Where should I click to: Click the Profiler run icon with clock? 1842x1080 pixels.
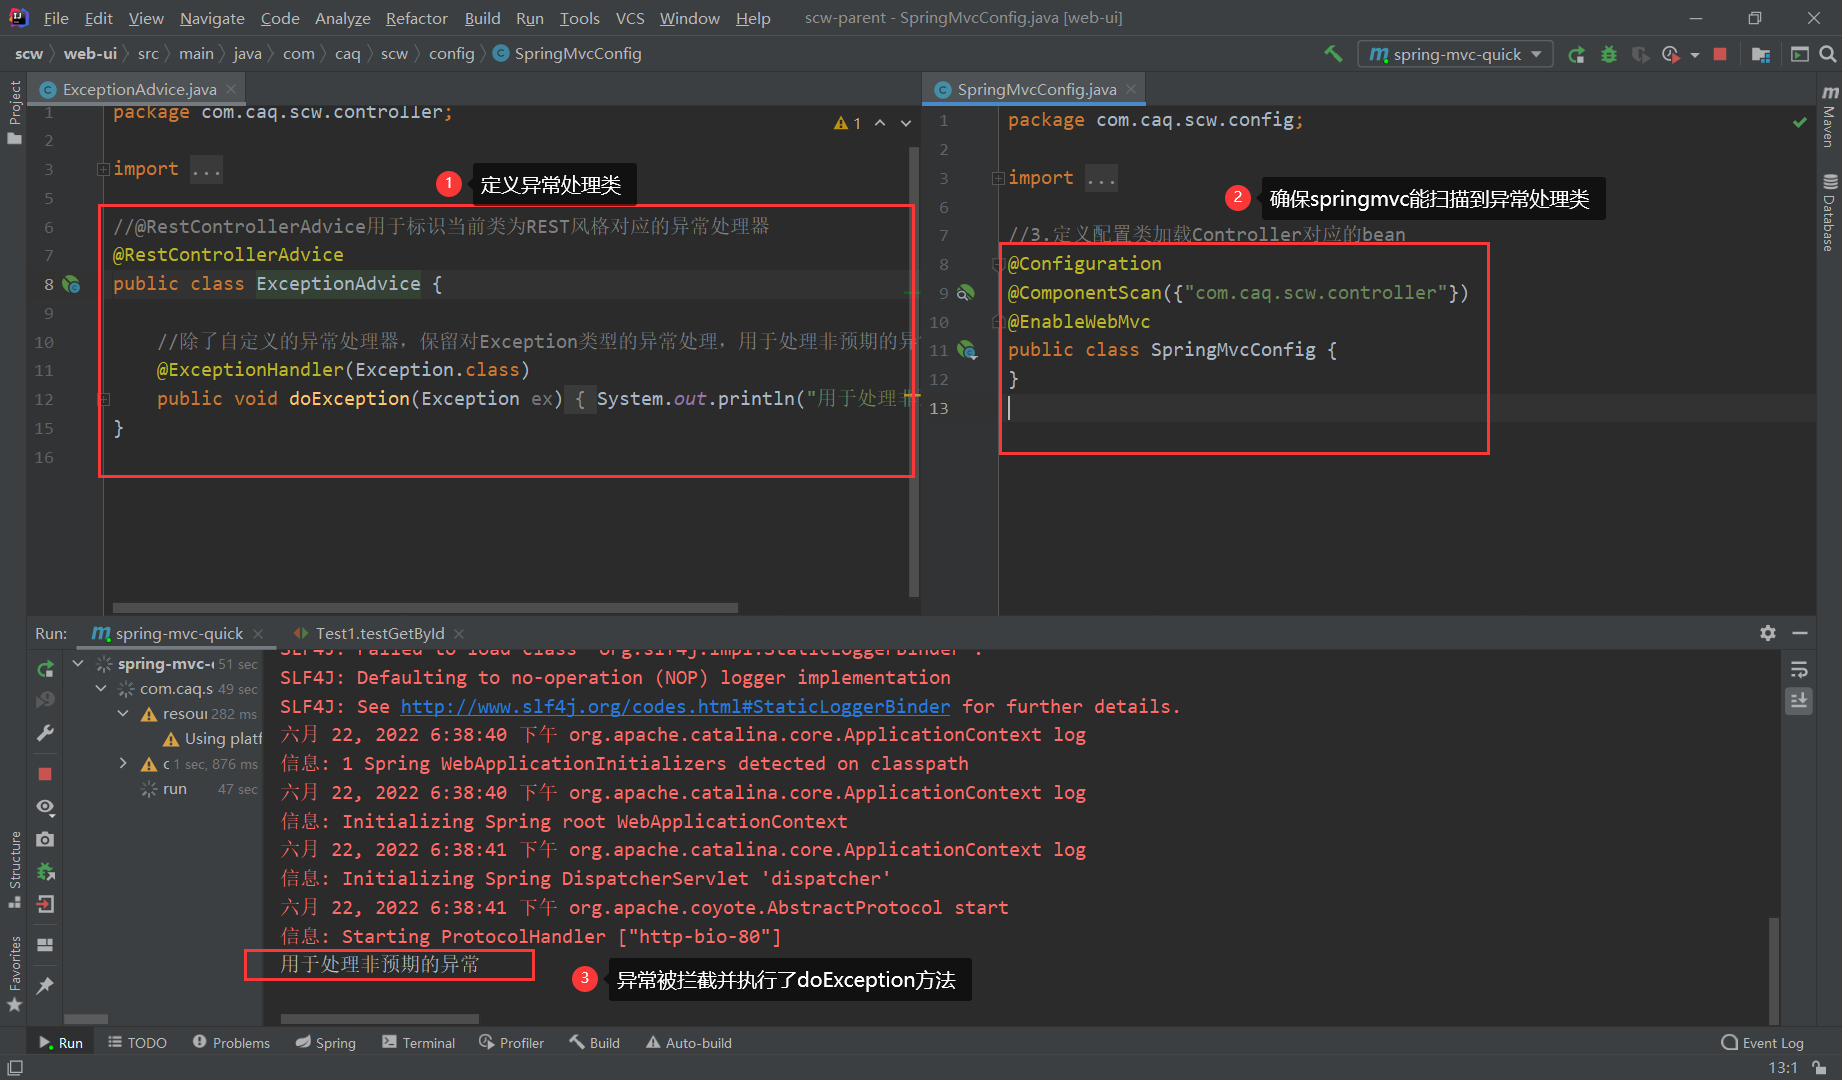tap(1670, 54)
